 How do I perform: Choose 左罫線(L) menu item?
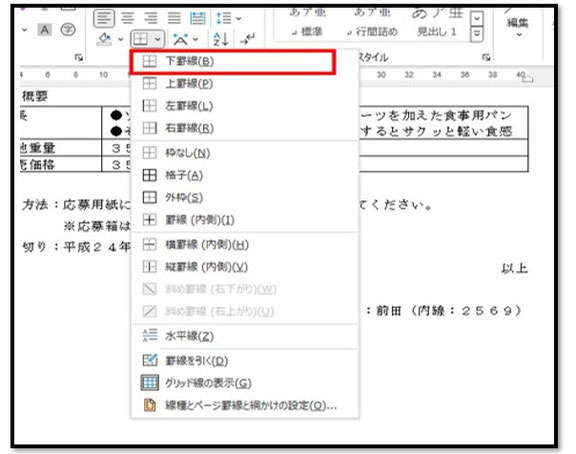(245, 106)
